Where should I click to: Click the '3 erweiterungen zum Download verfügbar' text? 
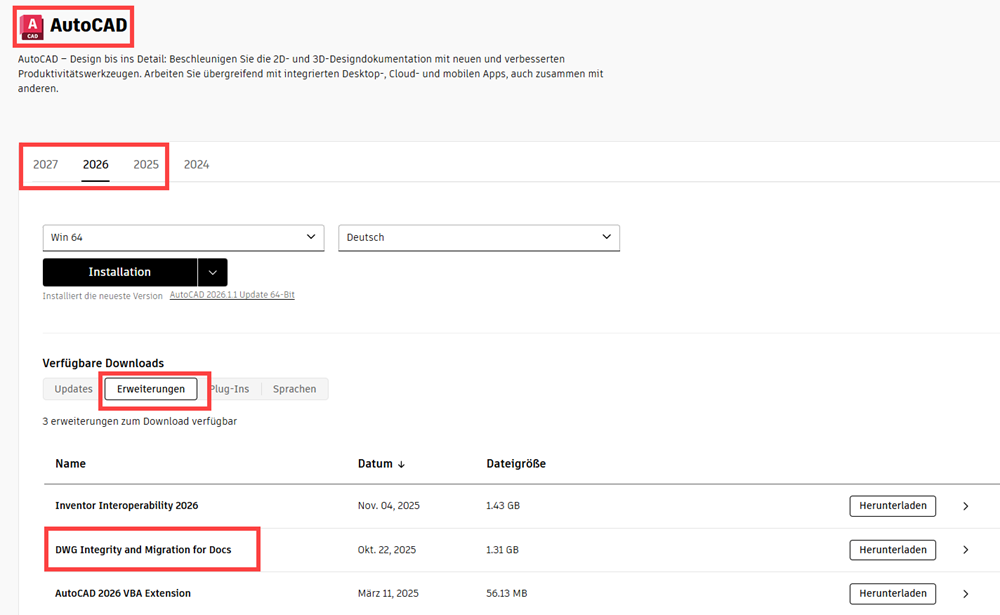click(x=140, y=422)
